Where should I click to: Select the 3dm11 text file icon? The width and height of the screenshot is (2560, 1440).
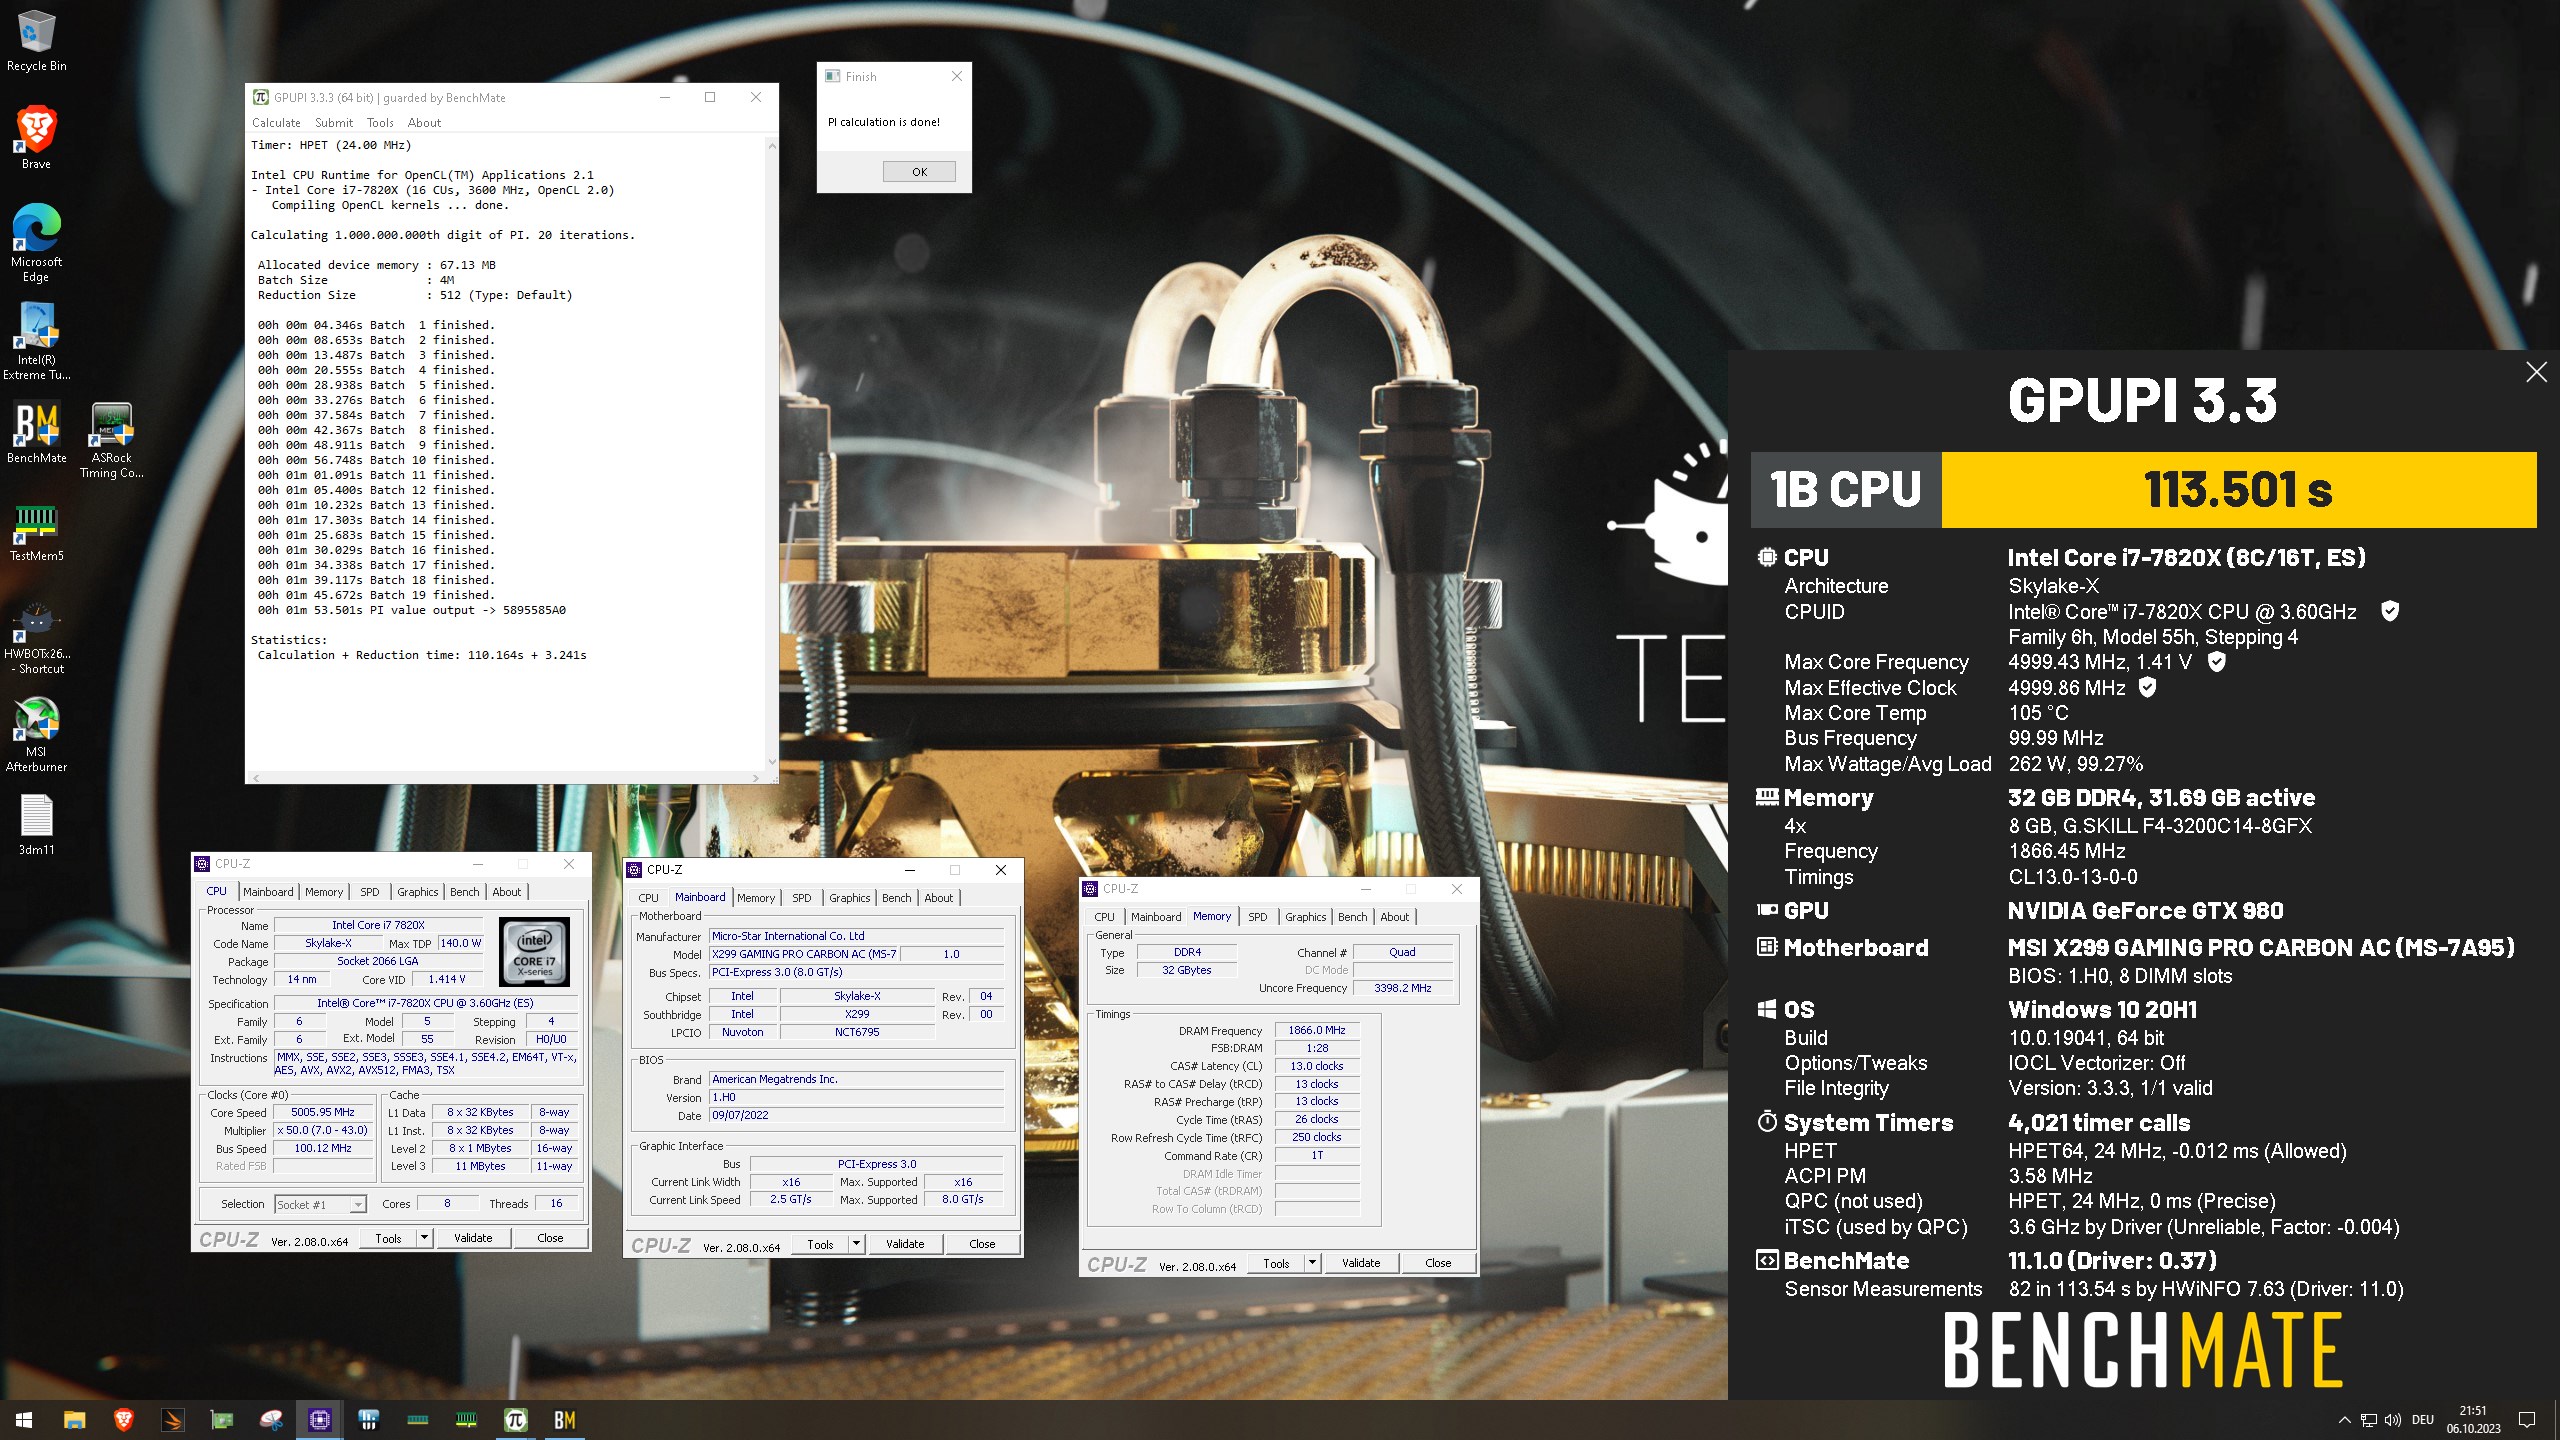point(36,825)
